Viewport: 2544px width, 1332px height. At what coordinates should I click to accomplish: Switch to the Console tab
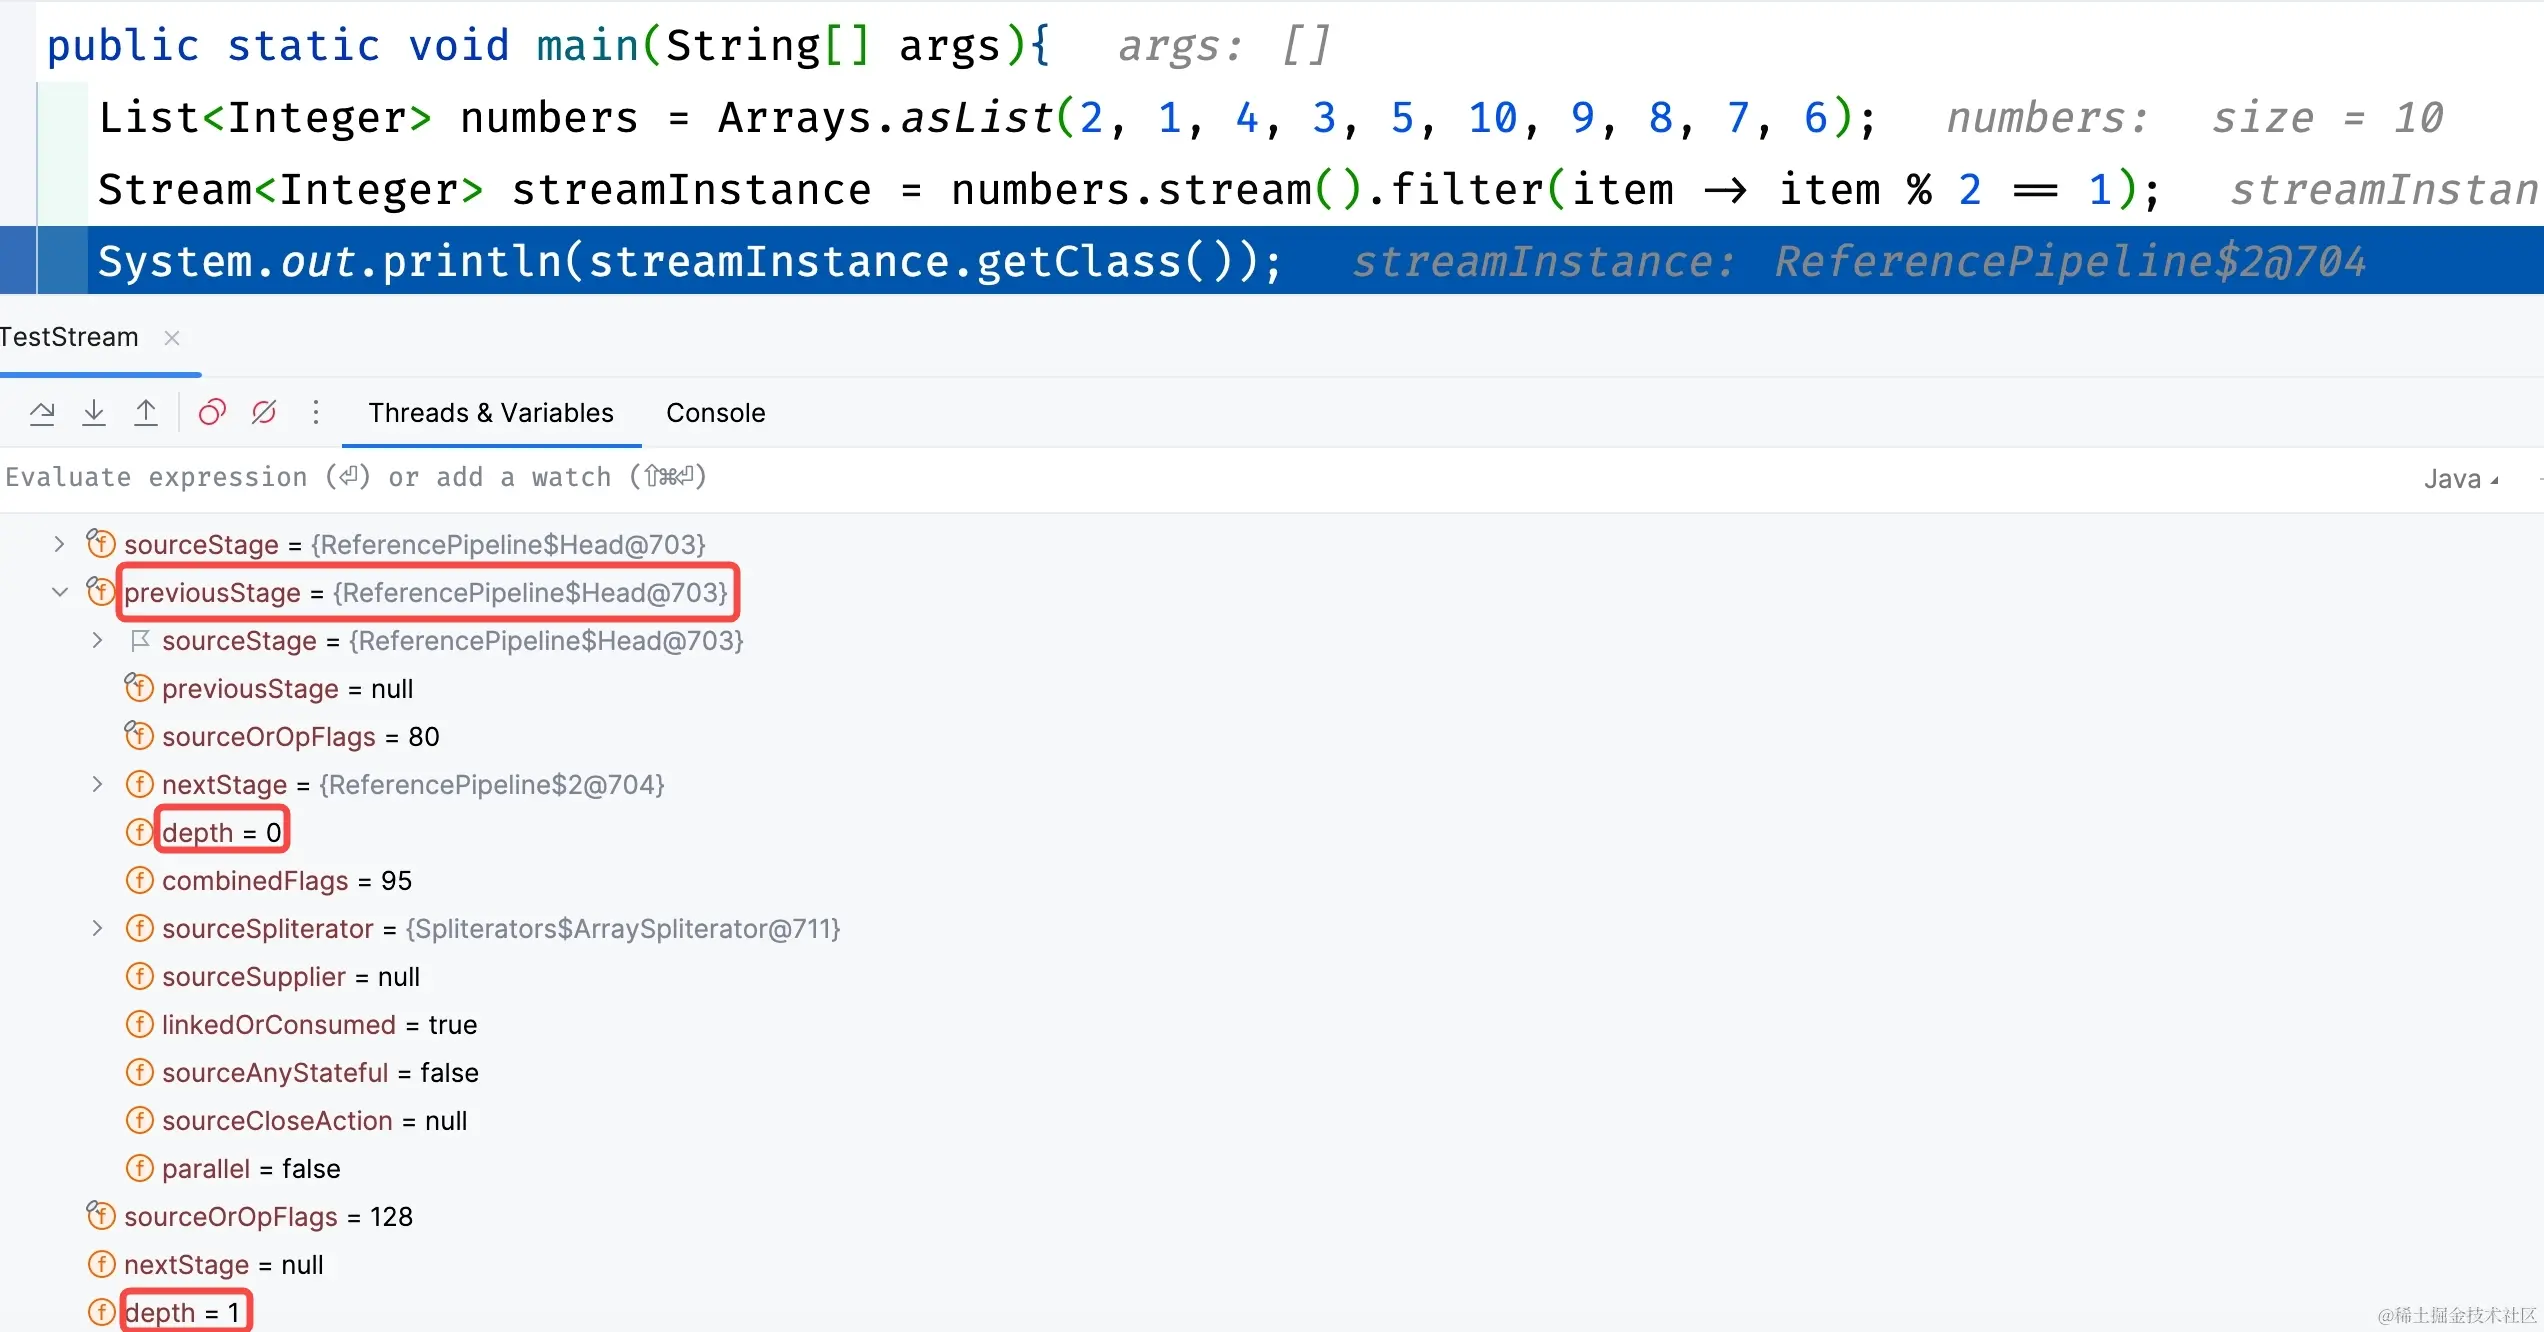(715, 413)
